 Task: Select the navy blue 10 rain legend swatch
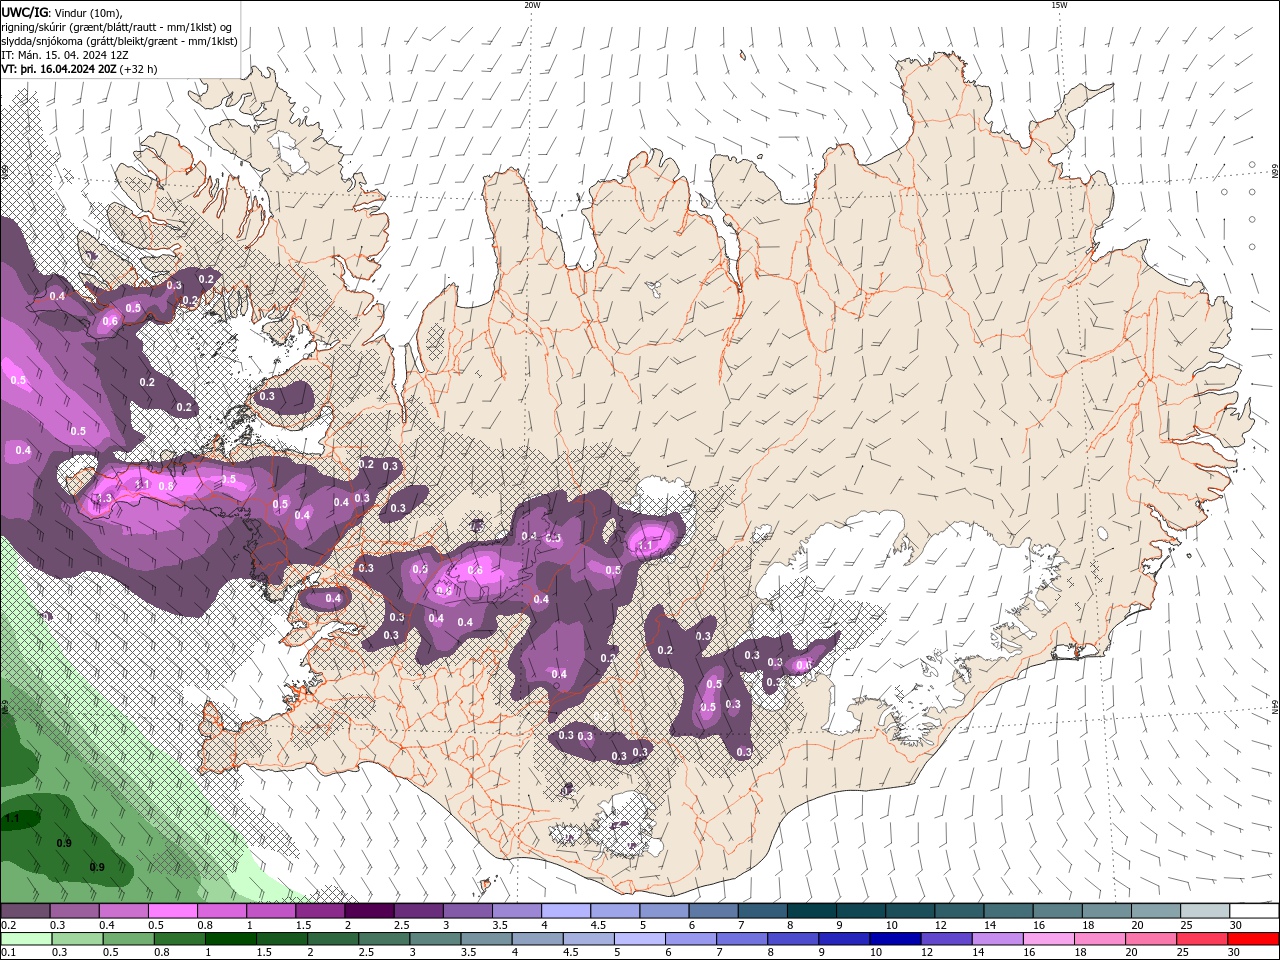[895, 938]
